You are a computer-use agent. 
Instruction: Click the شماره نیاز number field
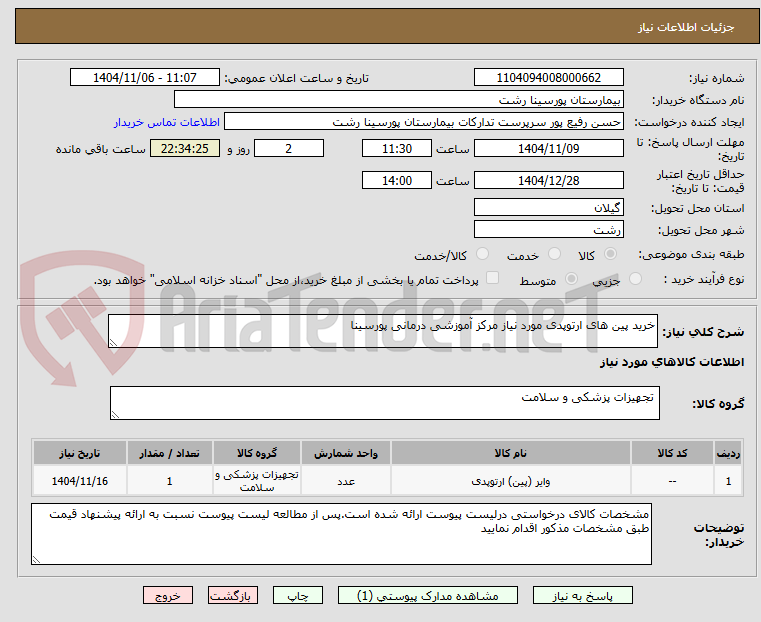(548, 78)
